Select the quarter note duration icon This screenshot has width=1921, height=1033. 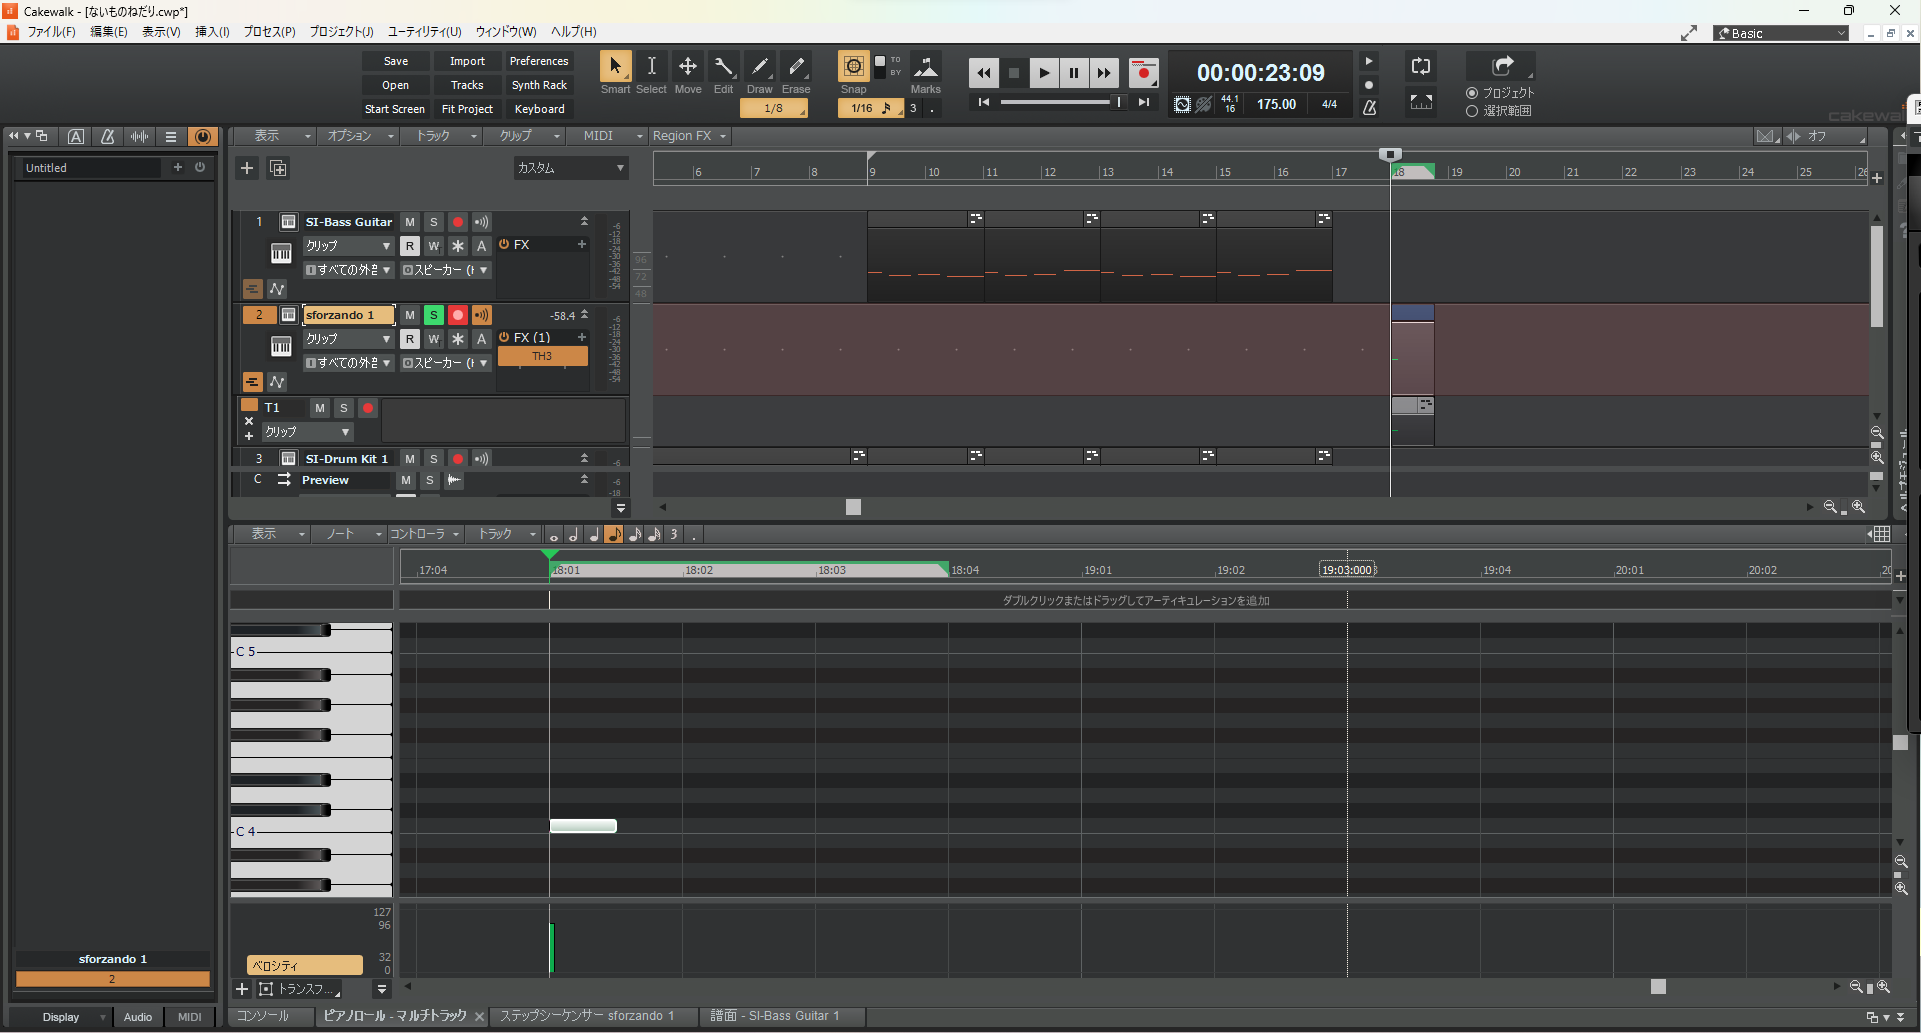click(594, 534)
